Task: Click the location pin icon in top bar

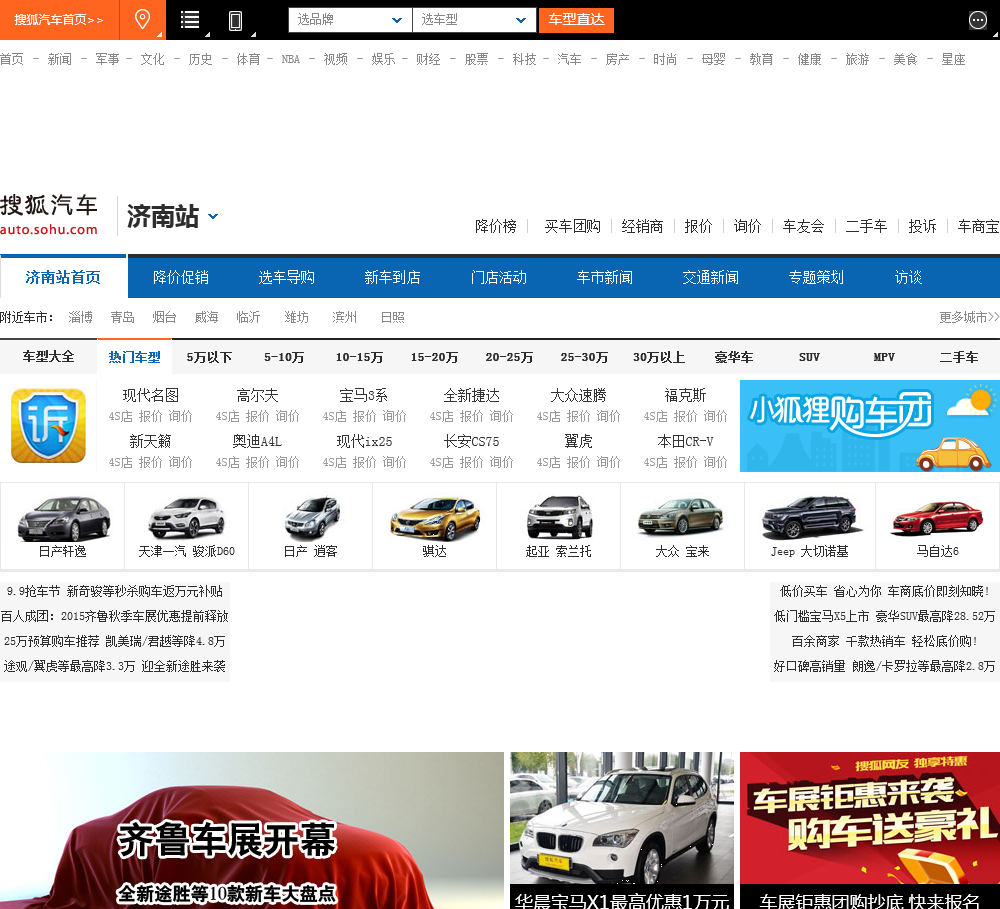Action: [143, 20]
